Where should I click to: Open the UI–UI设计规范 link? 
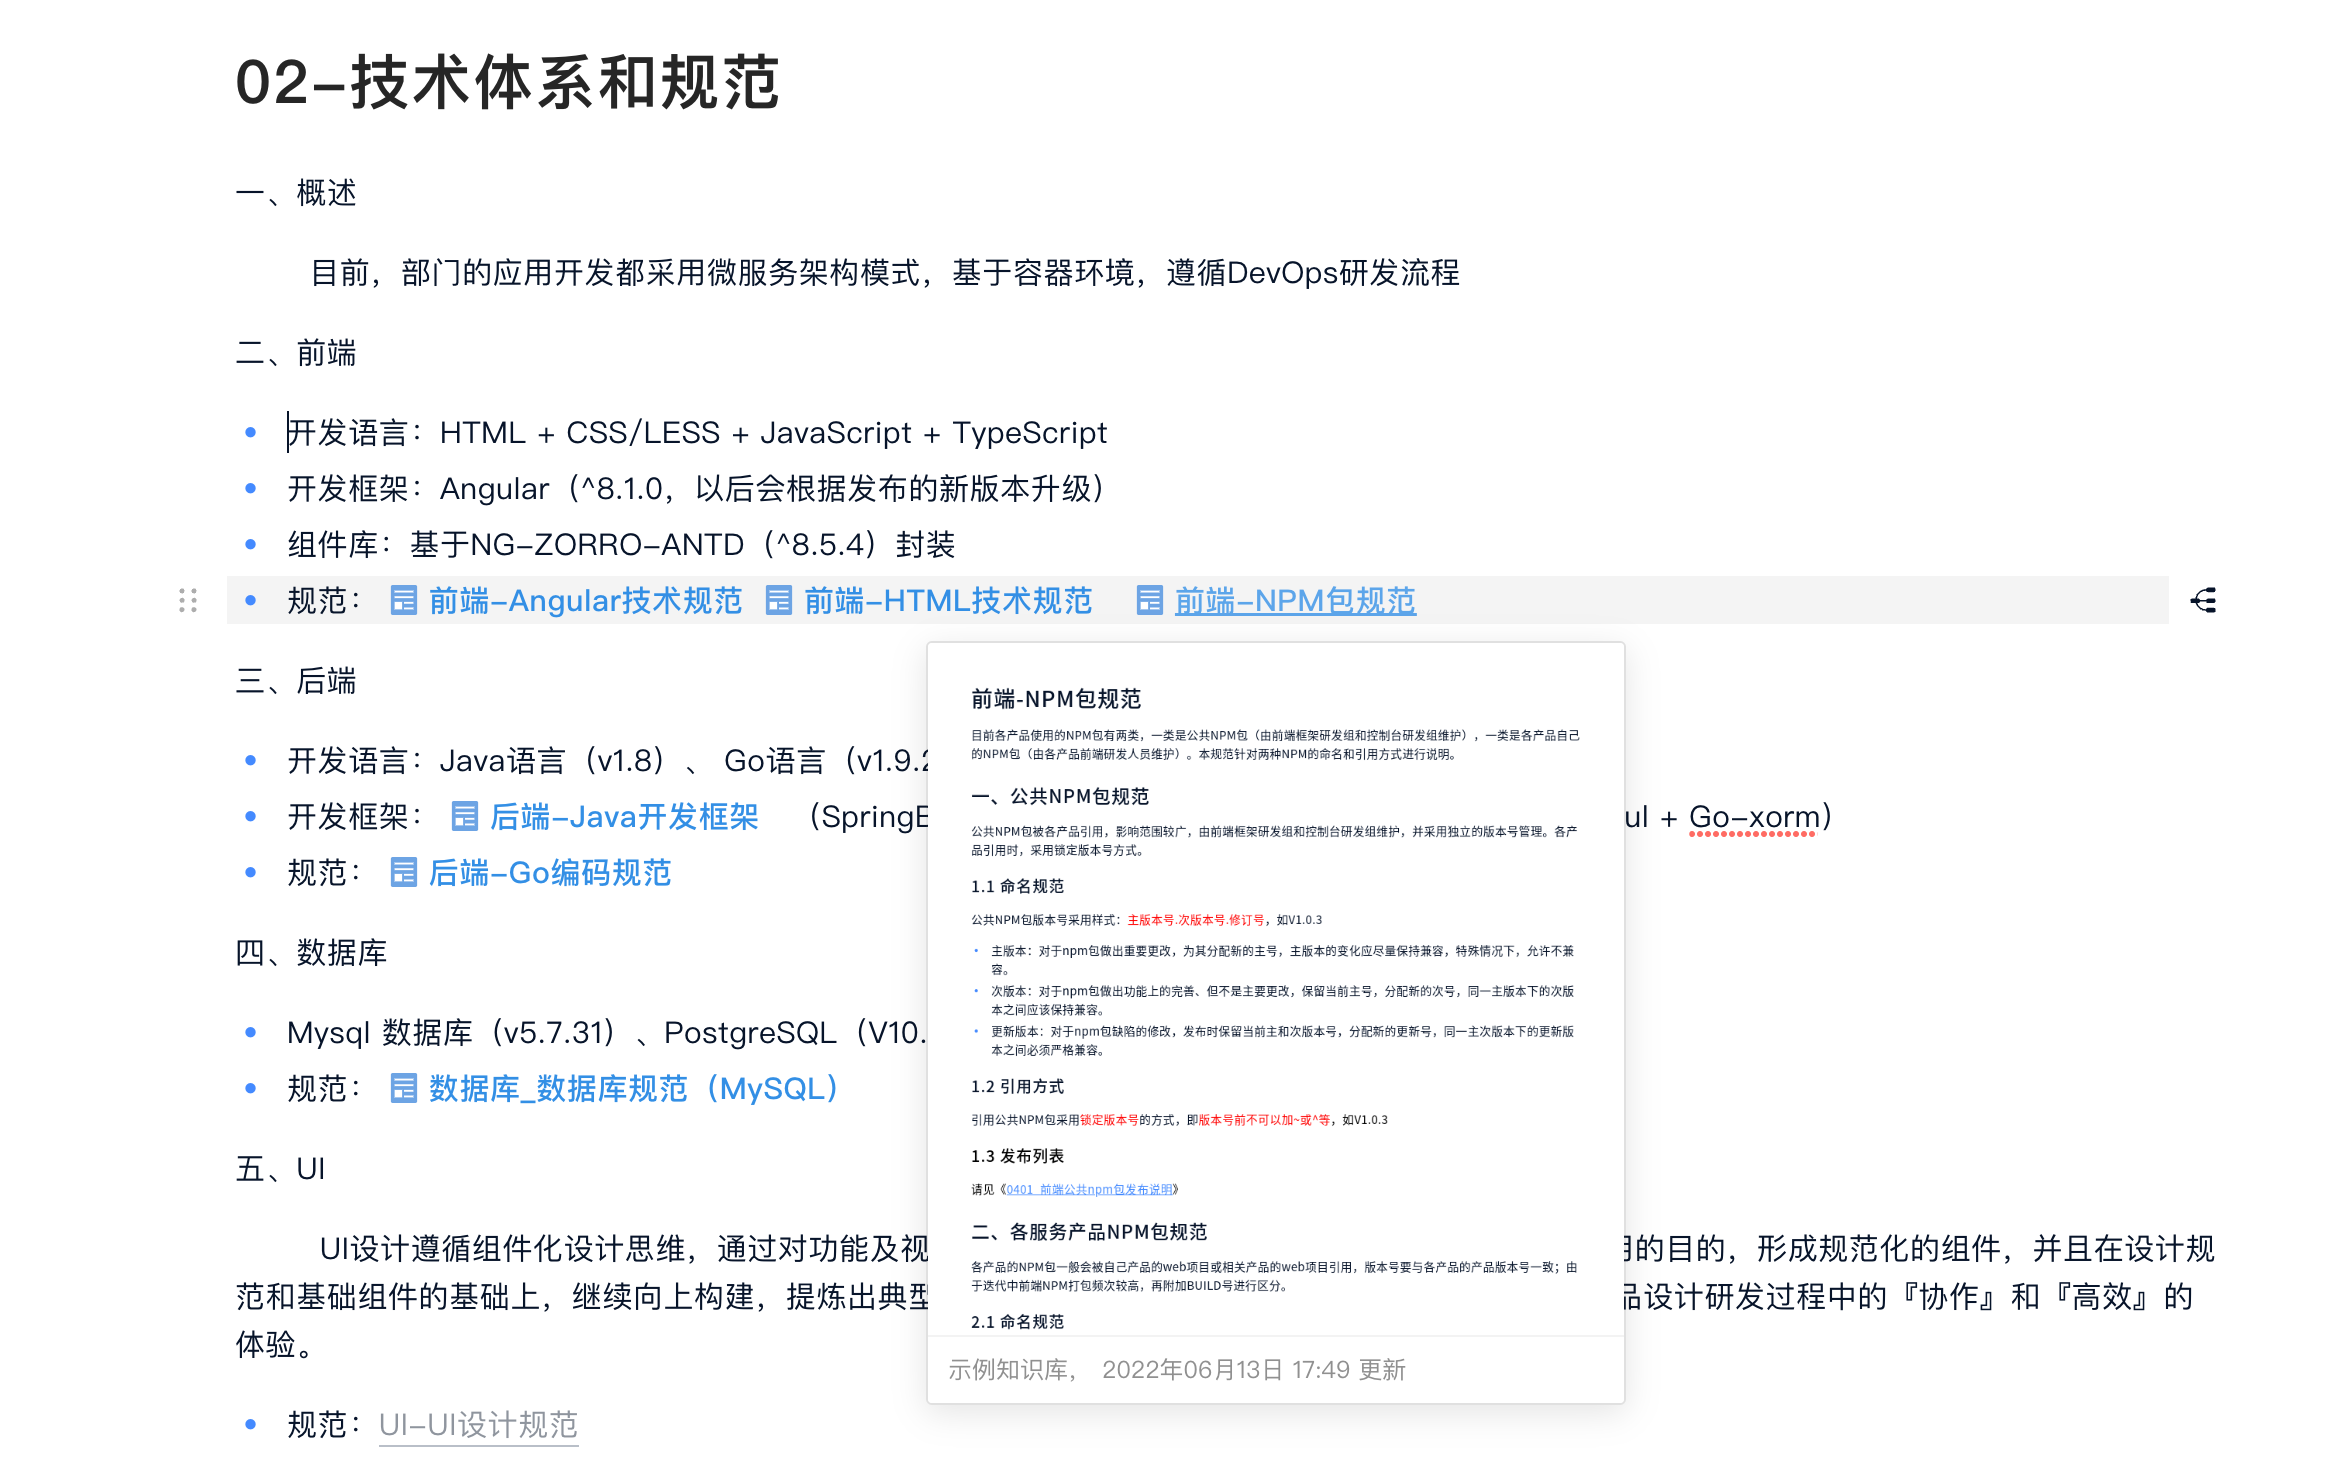[478, 1424]
